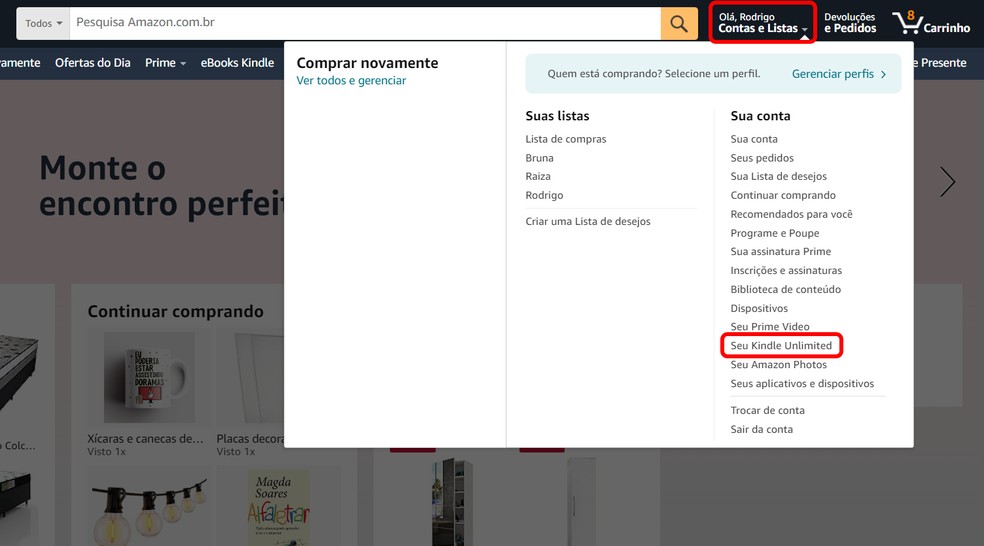This screenshot has width=984, height=546.
Task: Open the Sua conta menu link
Action: coord(754,139)
